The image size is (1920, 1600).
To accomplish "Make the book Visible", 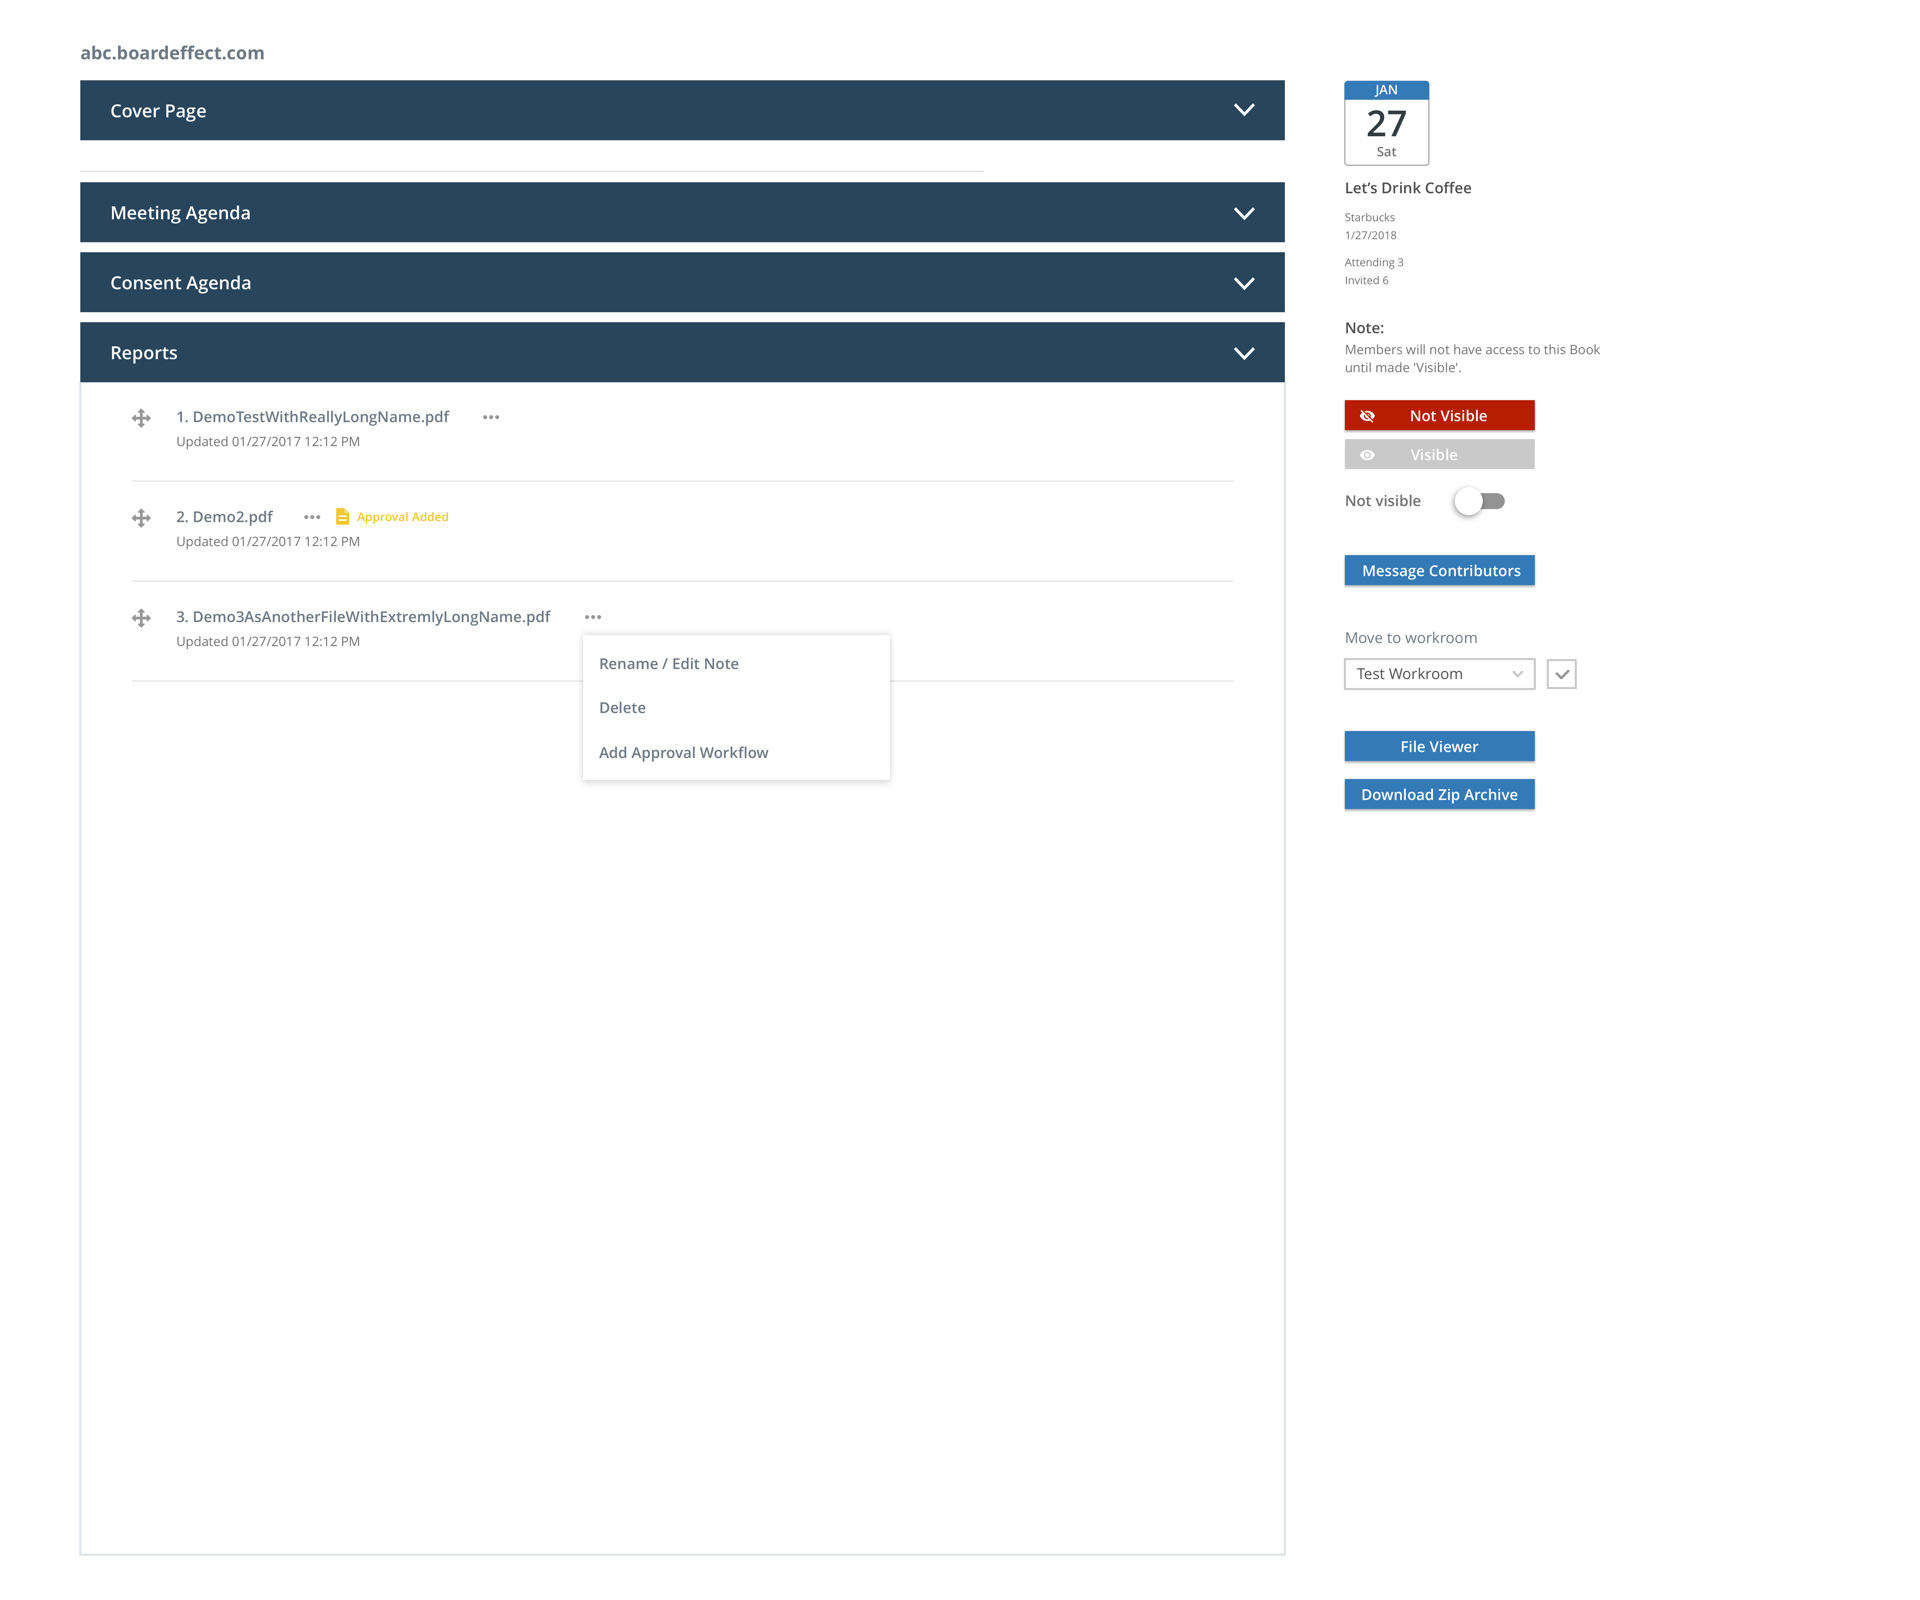I will (x=1439, y=455).
